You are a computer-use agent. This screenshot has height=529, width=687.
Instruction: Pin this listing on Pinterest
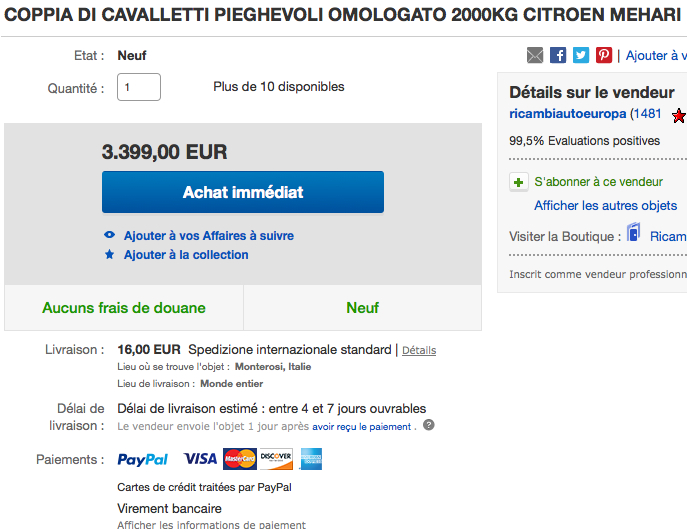pyautogui.click(x=604, y=55)
